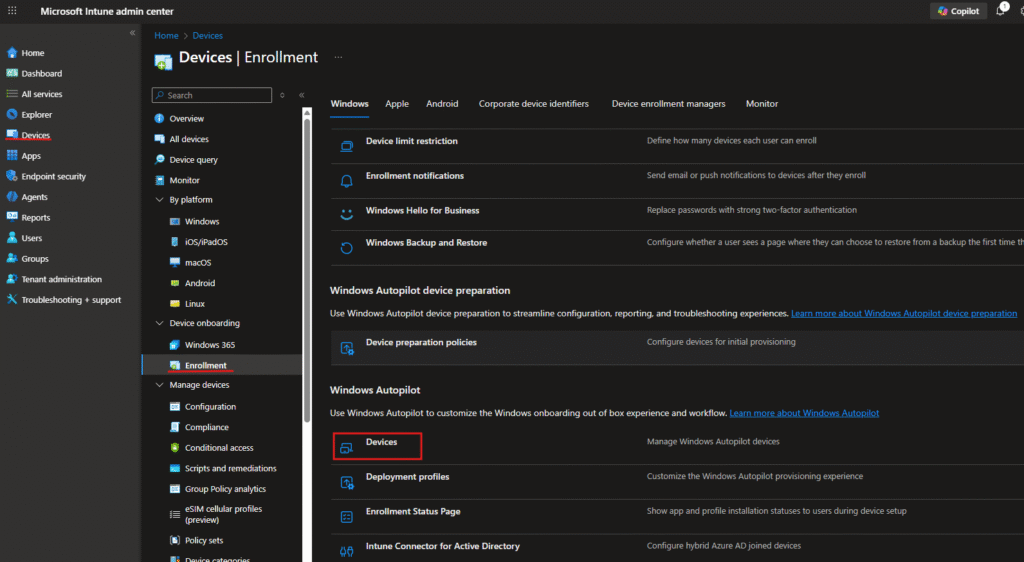This screenshot has width=1024, height=562.
Task: Select Tenant administration icon in sidebar
Action: (x=12, y=279)
